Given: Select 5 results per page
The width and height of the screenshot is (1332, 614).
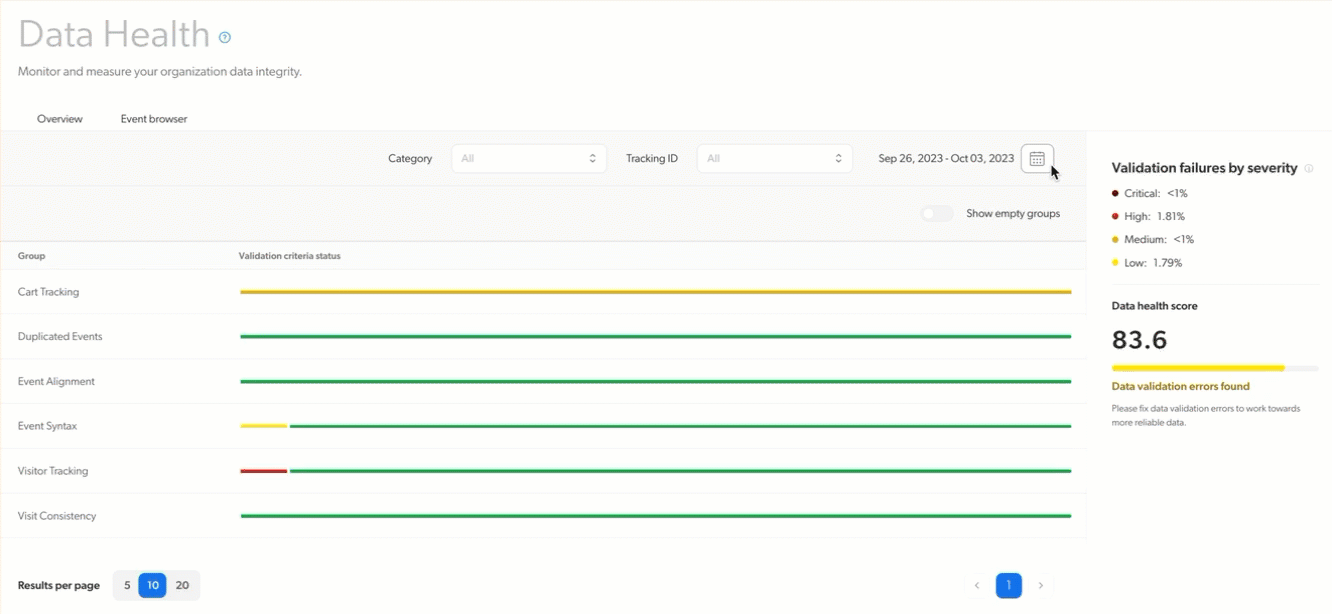Looking at the screenshot, I should [x=126, y=585].
